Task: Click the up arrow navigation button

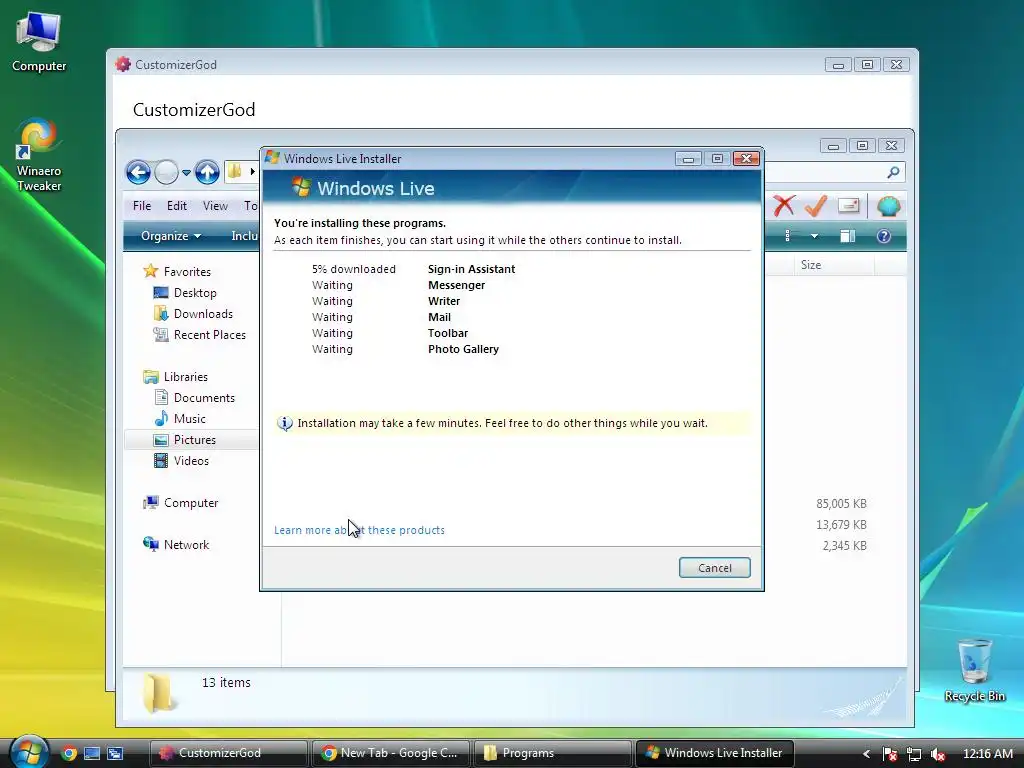Action: (x=207, y=172)
